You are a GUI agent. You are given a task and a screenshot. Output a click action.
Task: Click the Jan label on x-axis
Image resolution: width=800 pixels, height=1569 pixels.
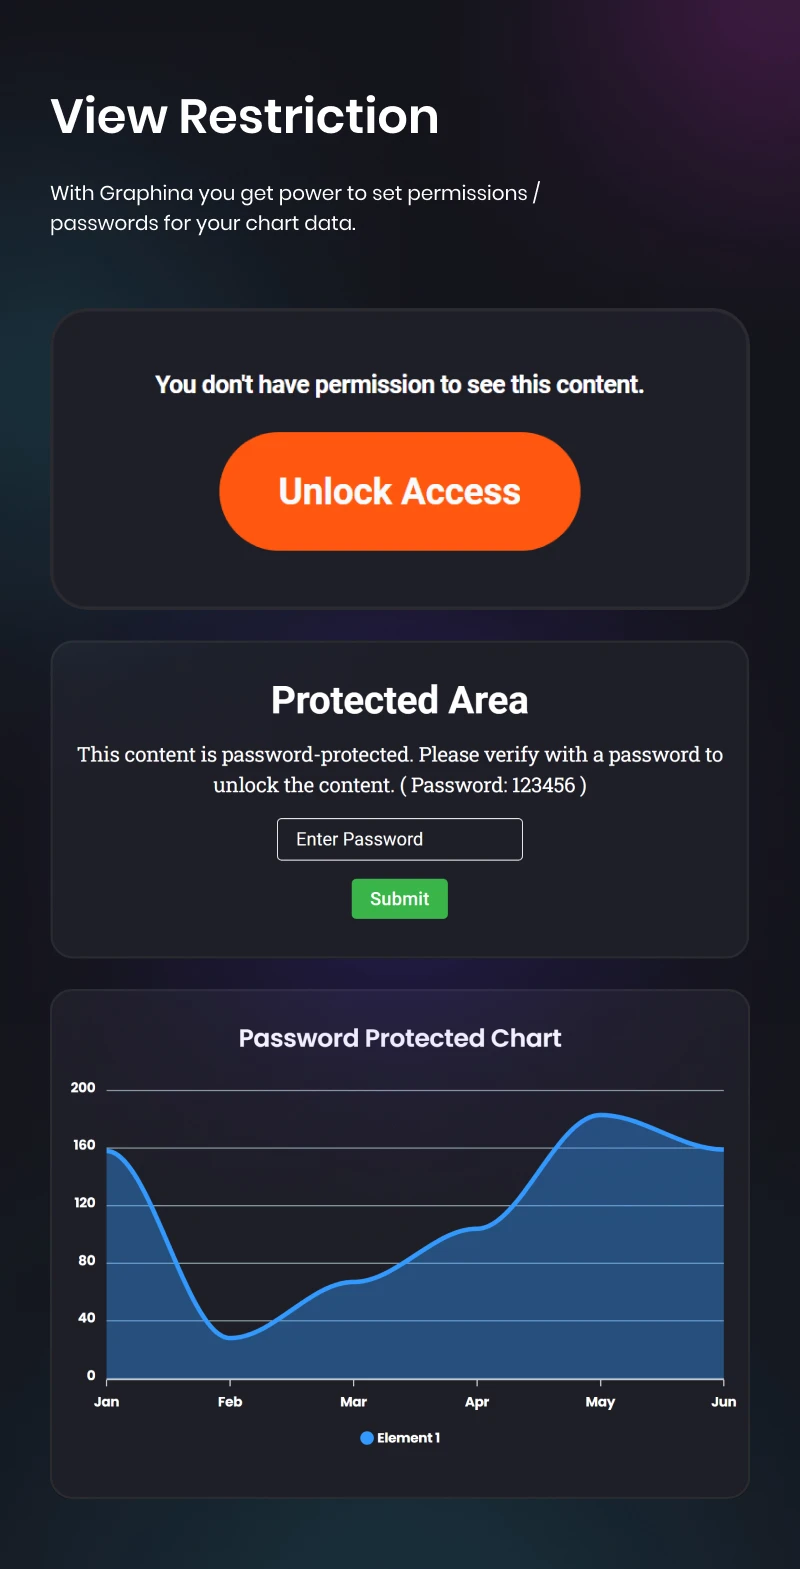pyautogui.click(x=107, y=1402)
